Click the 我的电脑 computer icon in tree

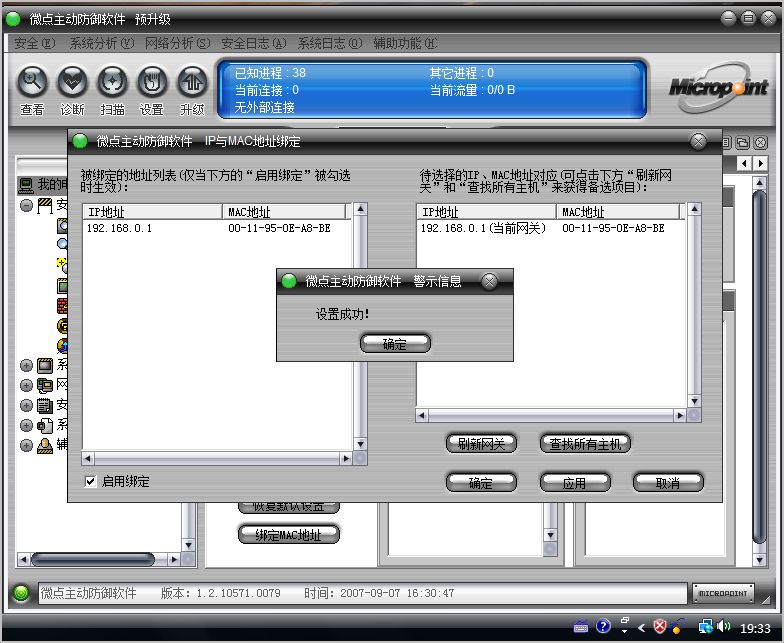pos(26,186)
